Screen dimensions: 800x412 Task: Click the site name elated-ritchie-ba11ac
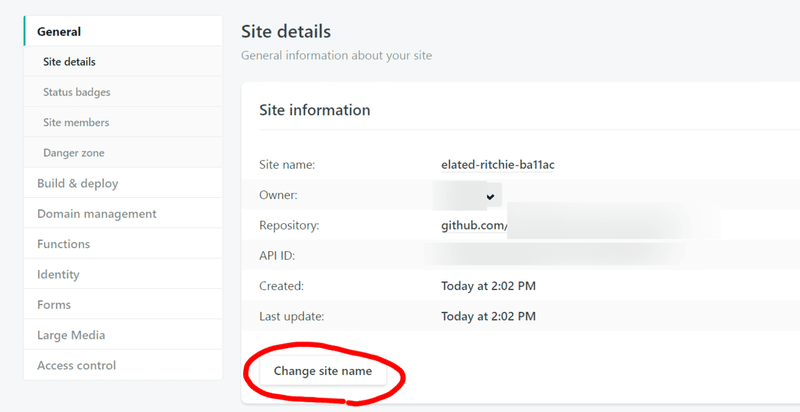[x=498, y=164]
